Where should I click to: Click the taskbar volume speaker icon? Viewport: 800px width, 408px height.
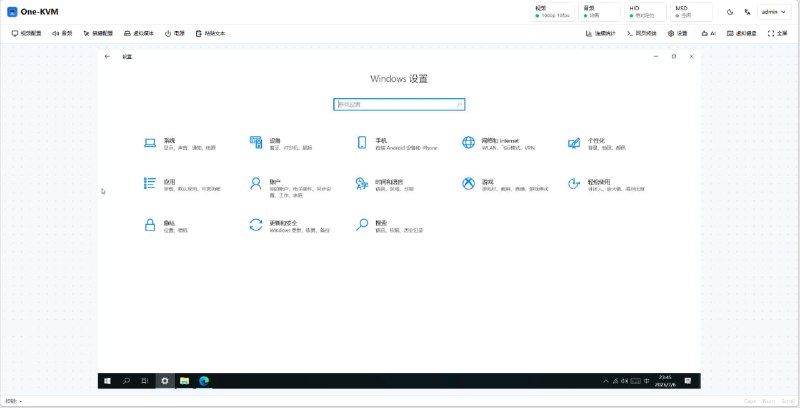pos(624,381)
